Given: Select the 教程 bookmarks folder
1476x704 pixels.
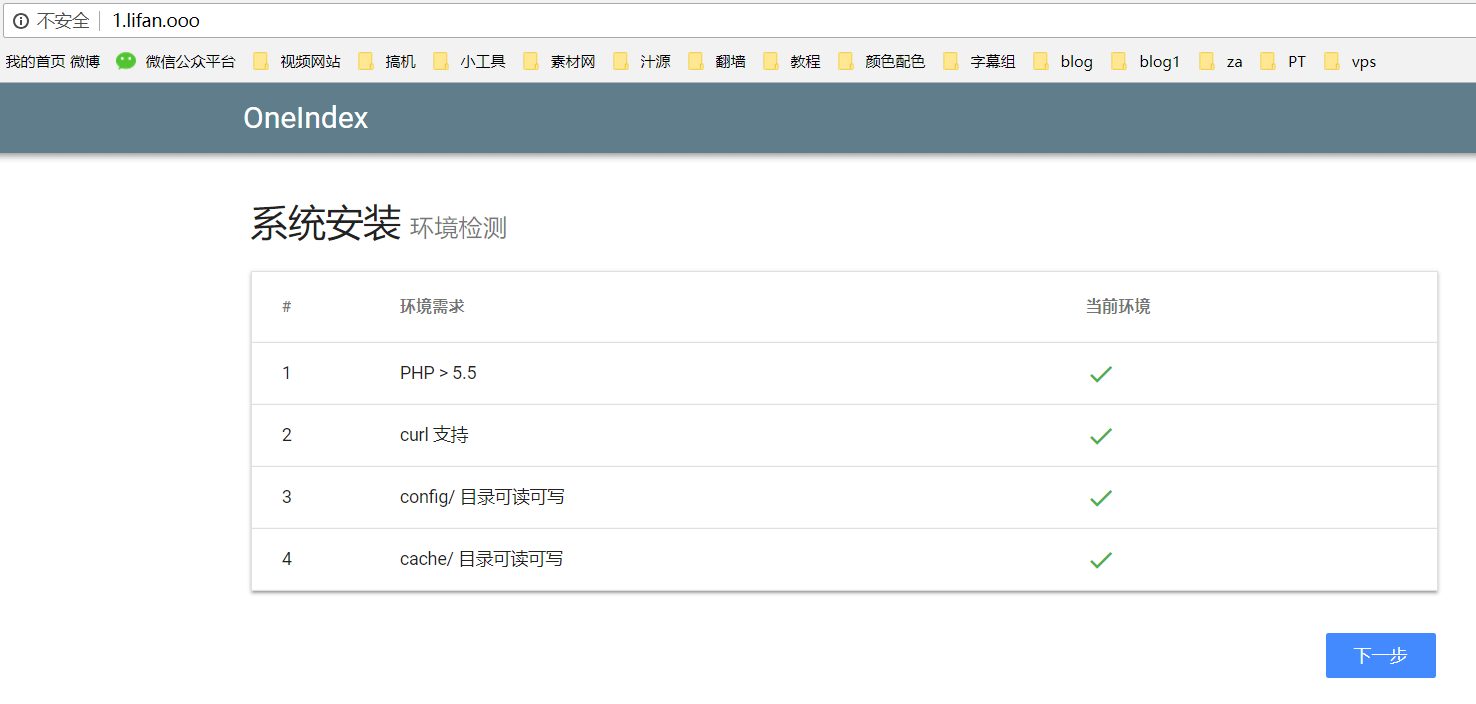Looking at the screenshot, I should point(792,62).
